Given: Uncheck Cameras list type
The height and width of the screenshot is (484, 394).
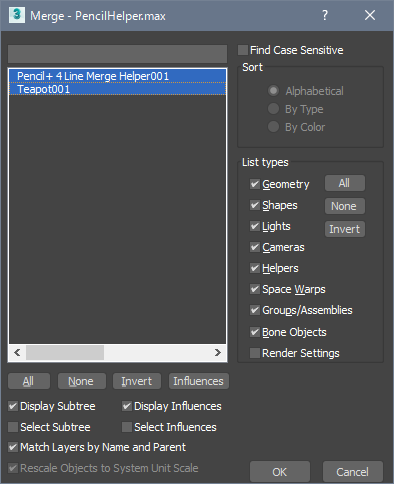Looking at the screenshot, I should 255,247.
